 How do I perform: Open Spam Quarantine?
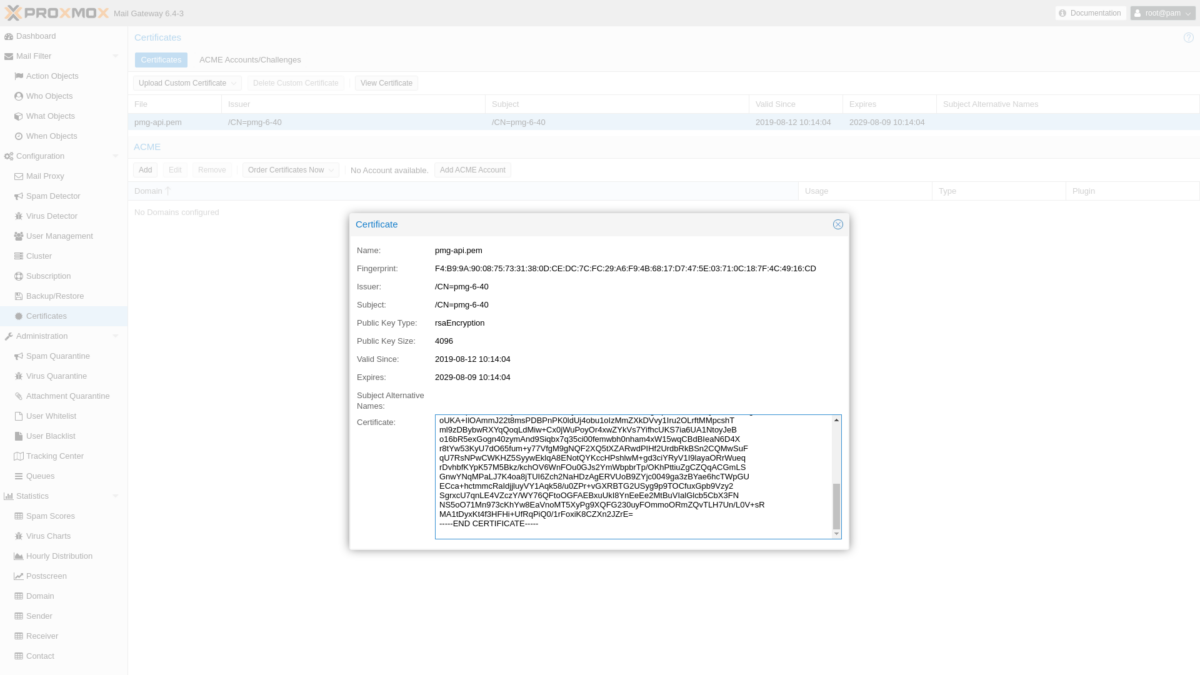58,355
